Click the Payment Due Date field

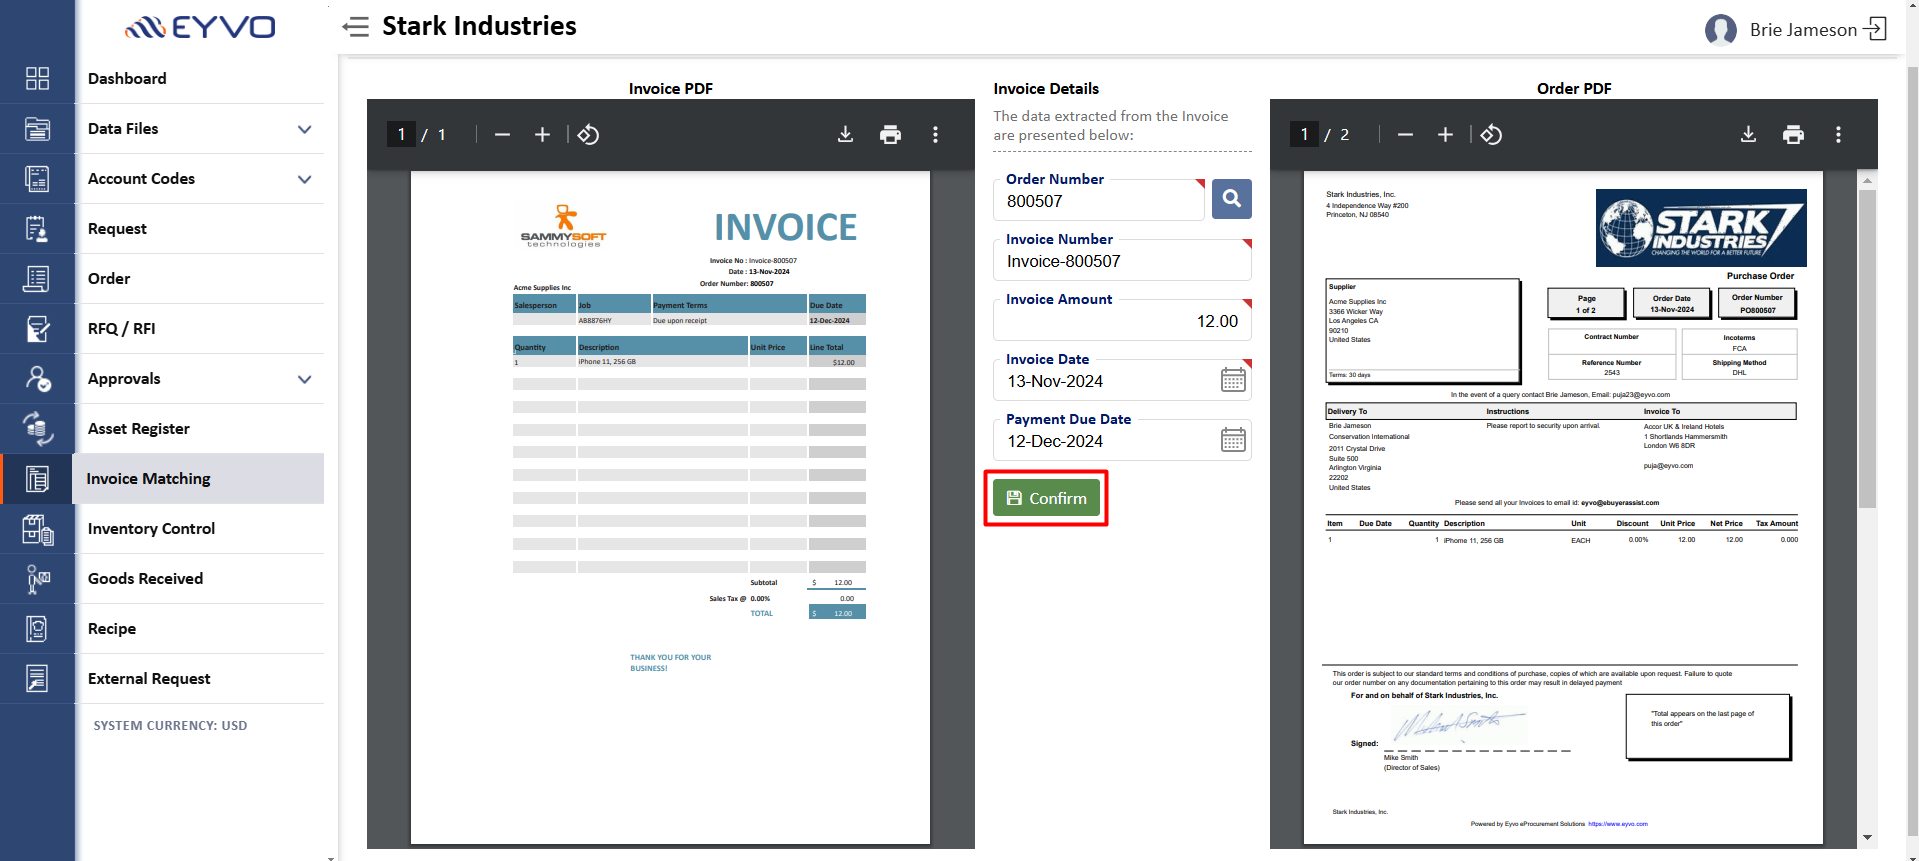[1122, 440]
